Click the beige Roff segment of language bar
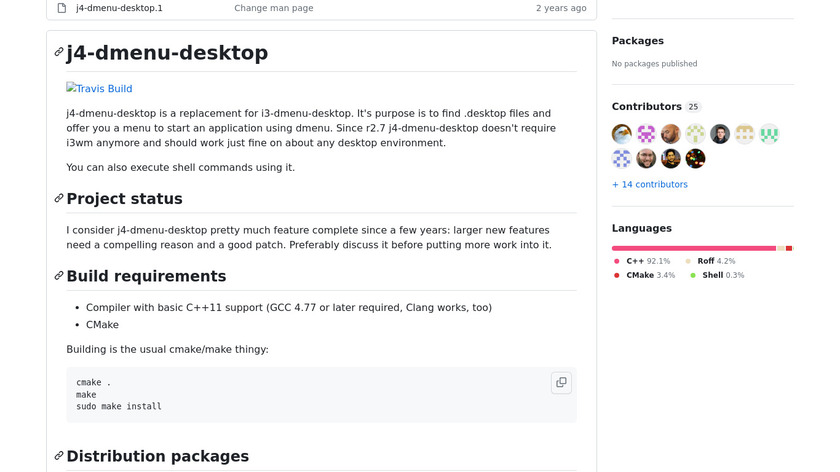The height and width of the screenshot is (472, 840). click(x=781, y=248)
